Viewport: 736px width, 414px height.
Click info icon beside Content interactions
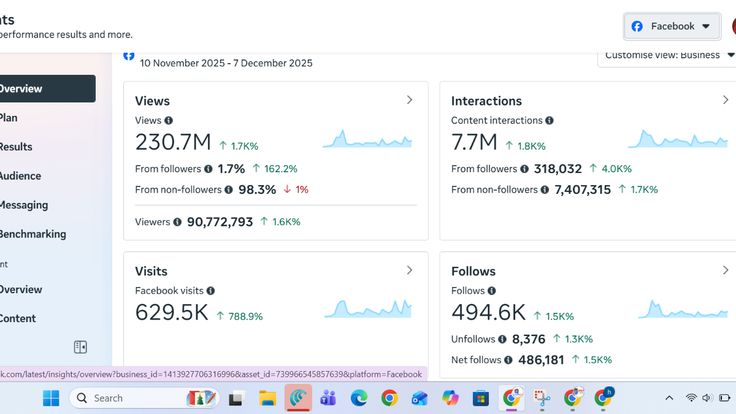pyautogui.click(x=550, y=121)
